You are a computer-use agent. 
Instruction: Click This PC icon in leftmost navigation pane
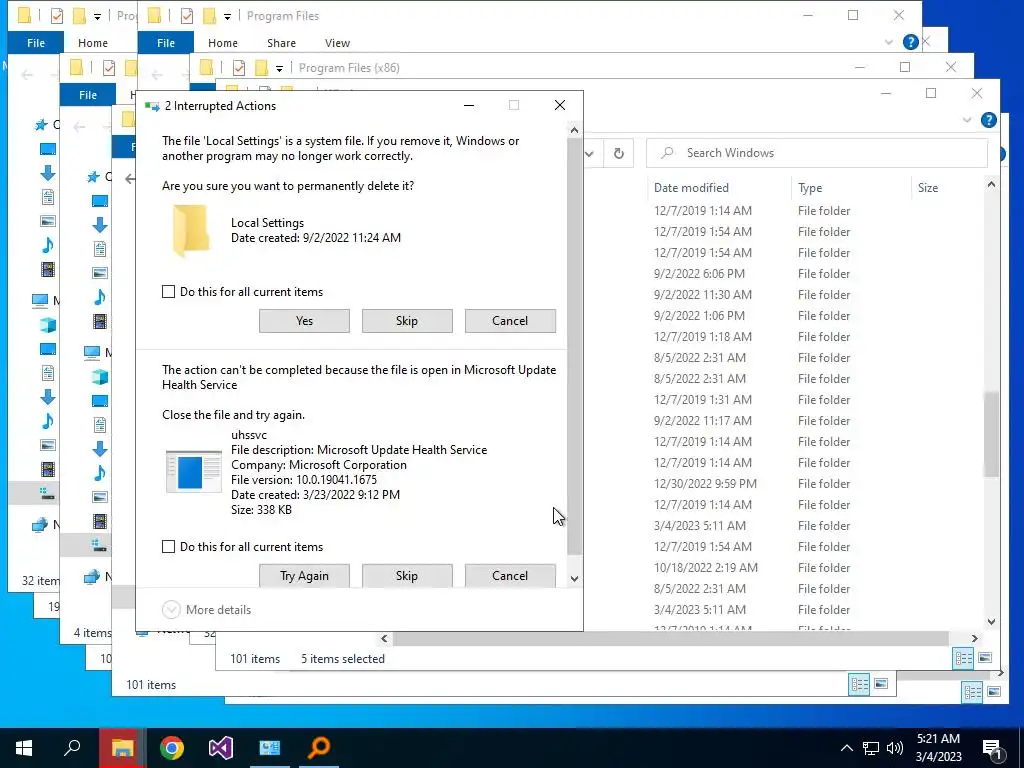(40, 300)
